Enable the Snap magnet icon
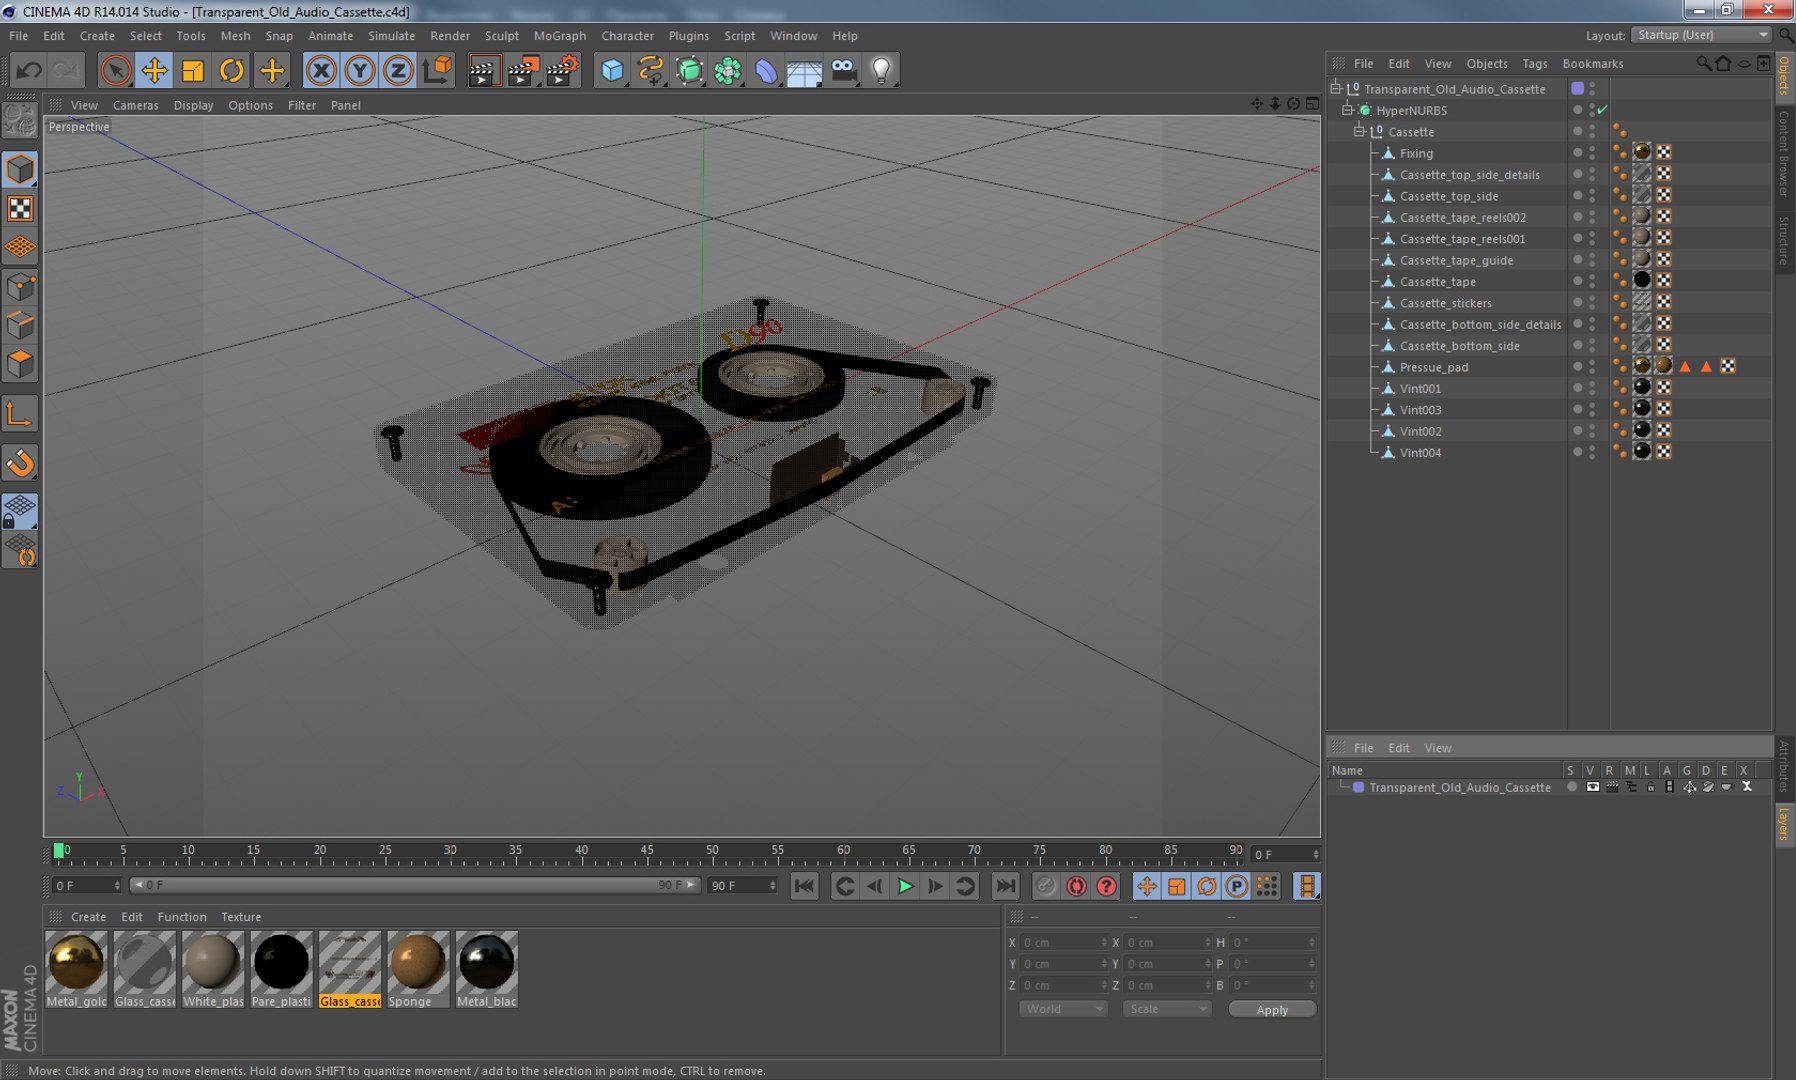 pyautogui.click(x=20, y=463)
